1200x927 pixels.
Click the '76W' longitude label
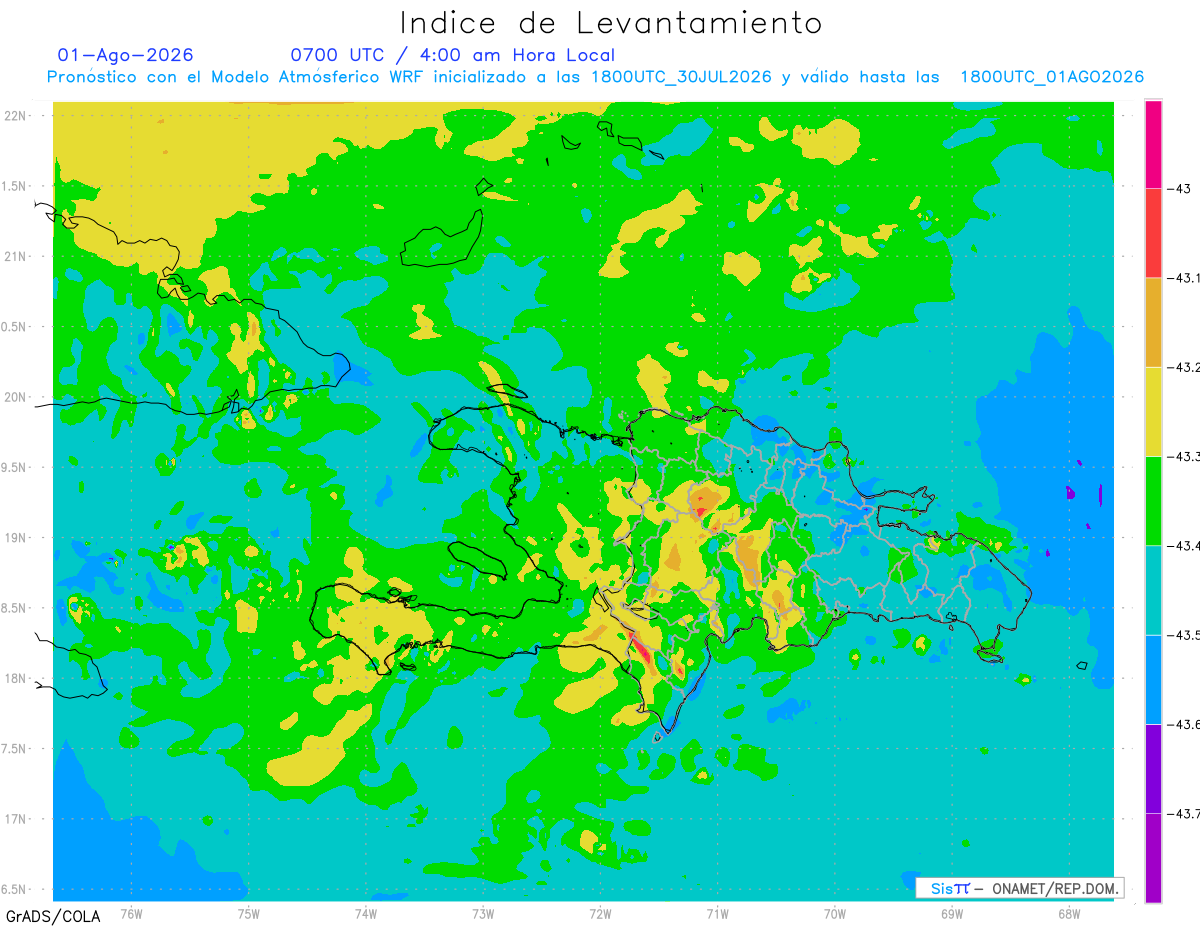click(x=131, y=913)
